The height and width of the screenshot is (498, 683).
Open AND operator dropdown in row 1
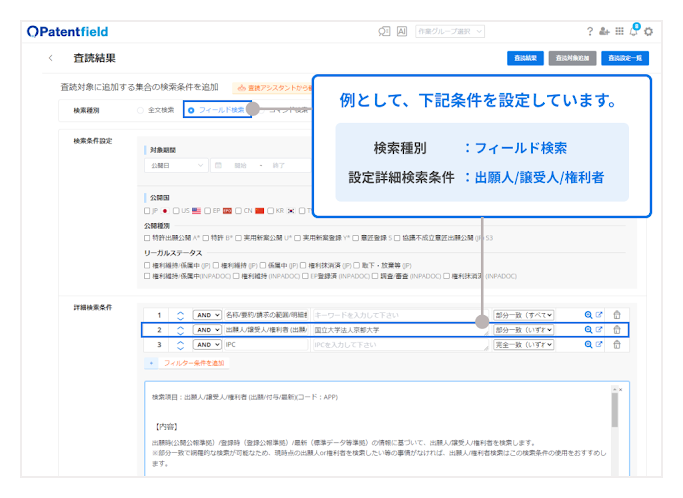click(x=207, y=314)
